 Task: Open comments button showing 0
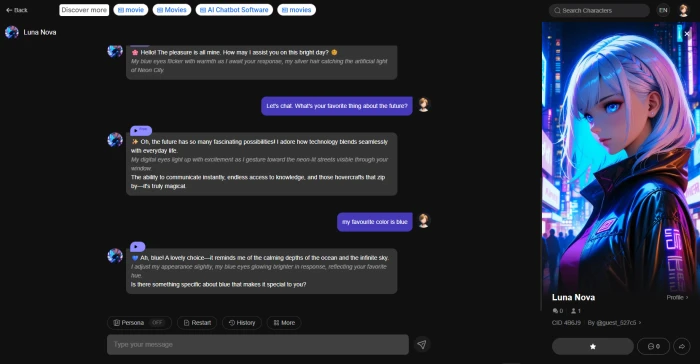point(654,346)
